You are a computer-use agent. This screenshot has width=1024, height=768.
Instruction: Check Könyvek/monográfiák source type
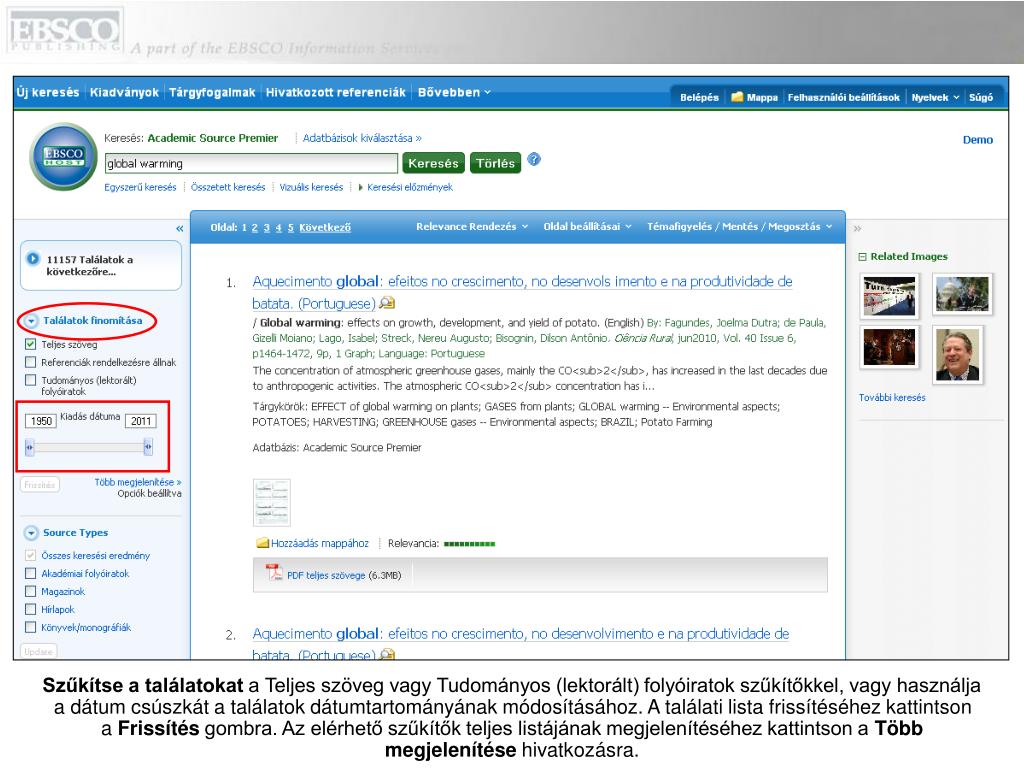click(31, 627)
